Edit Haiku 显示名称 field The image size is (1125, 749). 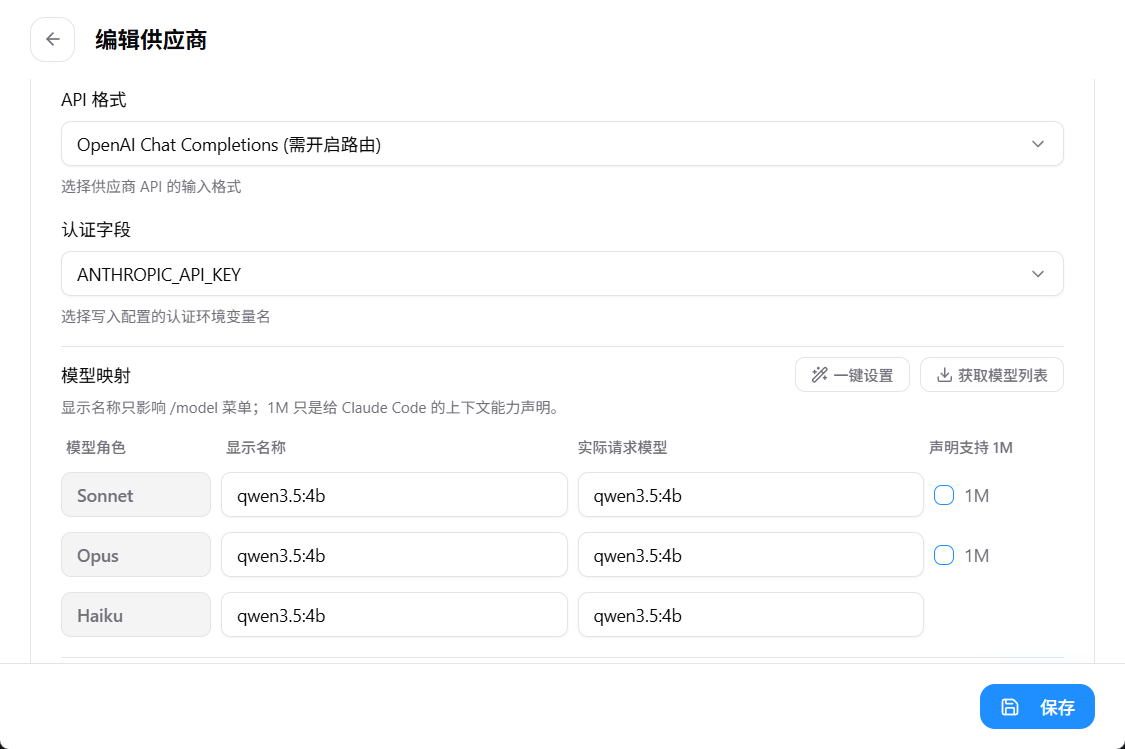[x=394, y=615]
